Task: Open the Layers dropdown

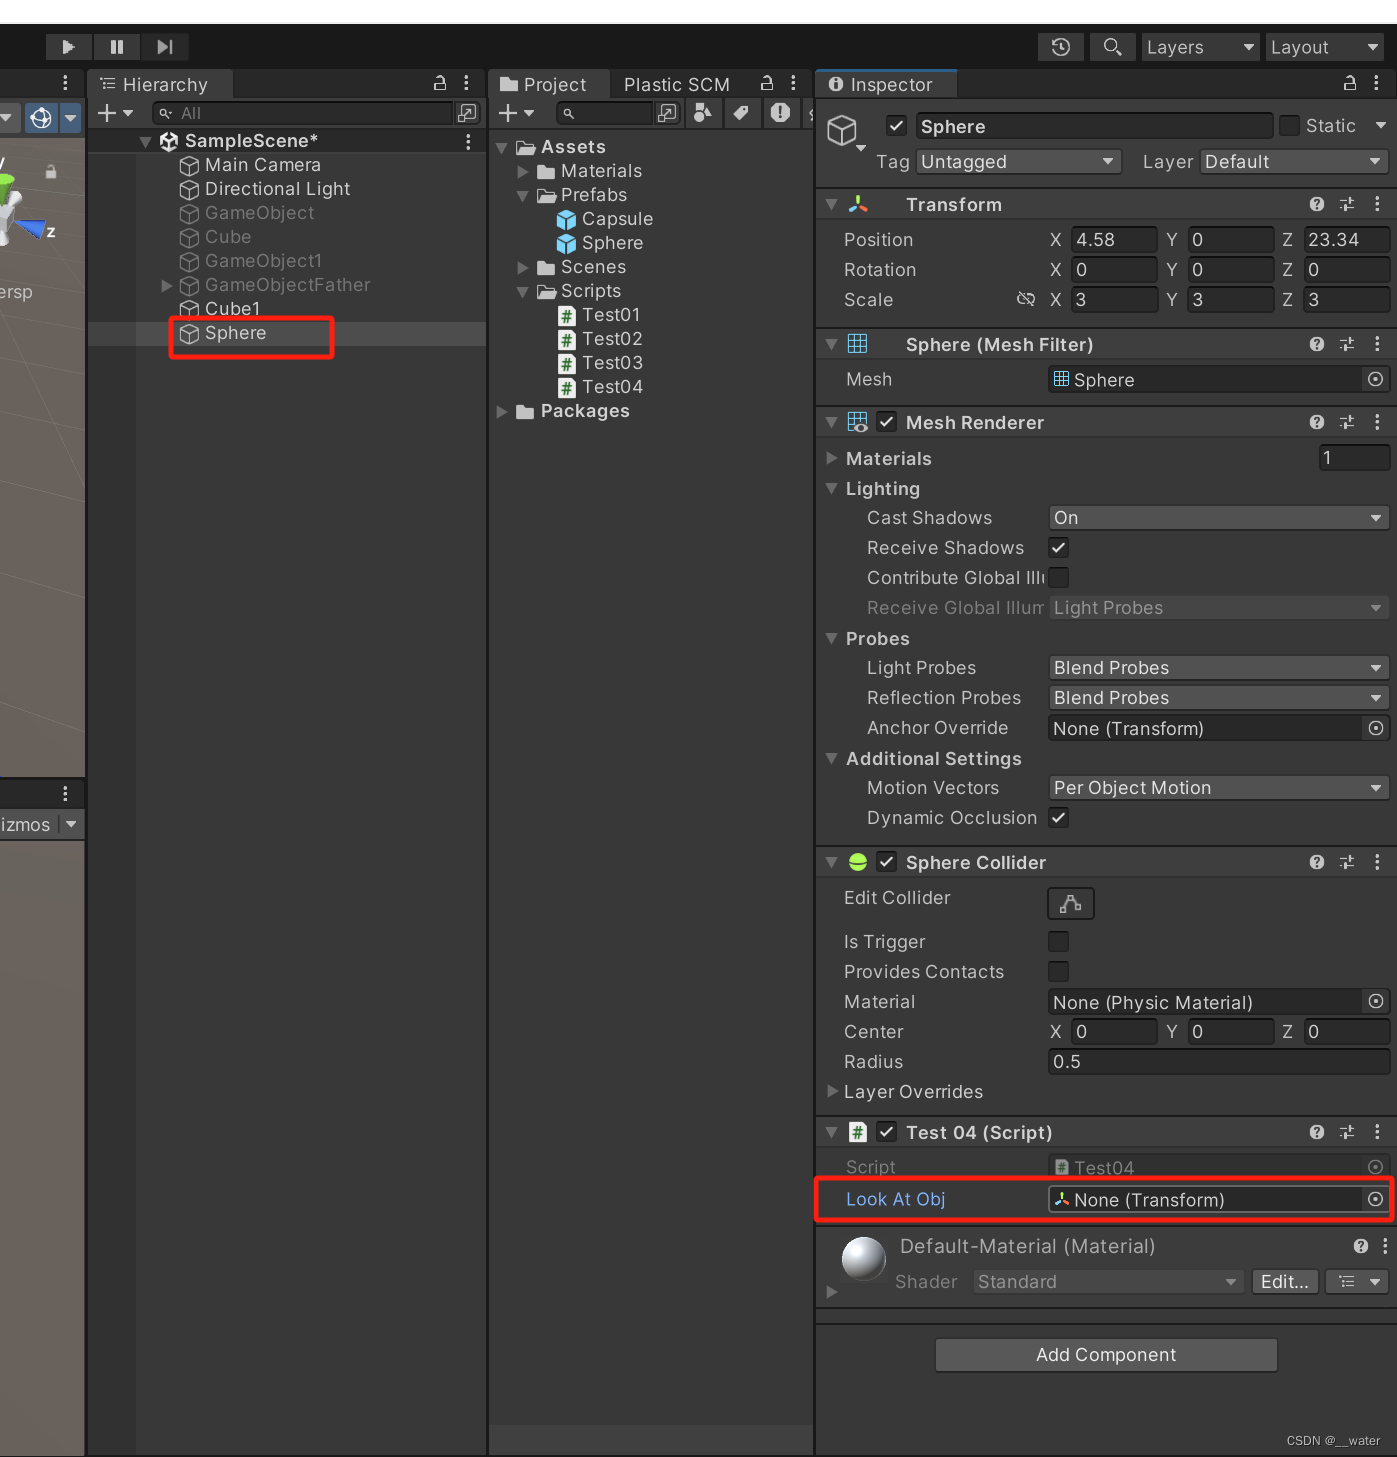Action: [1200, 47]
